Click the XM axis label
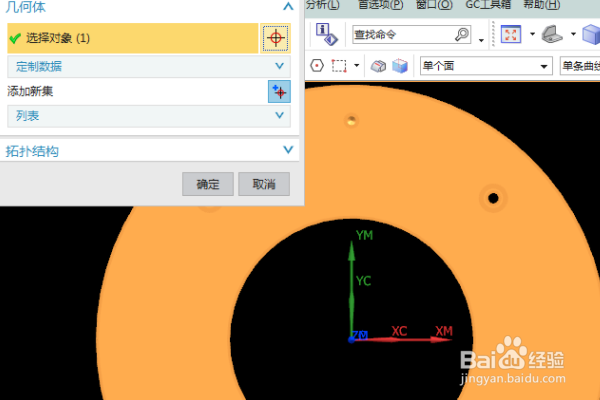The image size is (600, 400). pos(444,331)
